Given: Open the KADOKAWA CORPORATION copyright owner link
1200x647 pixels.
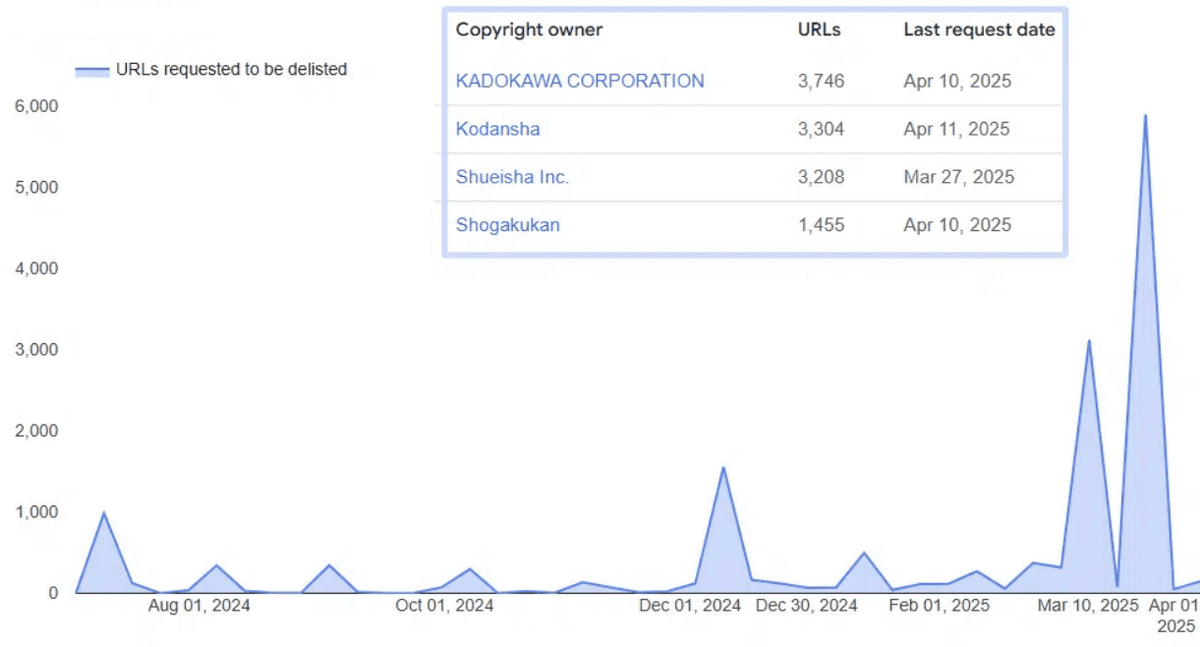Looking at the screenshot, I should tap(579, 81).
